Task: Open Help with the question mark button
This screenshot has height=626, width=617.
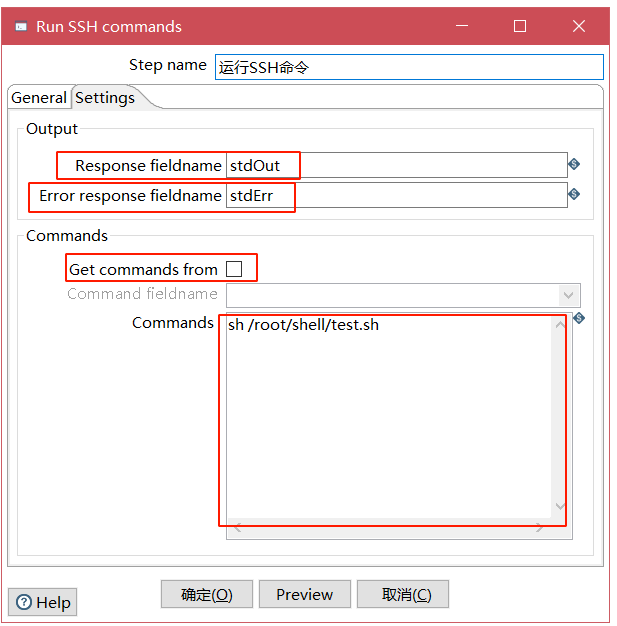Action: point(42,602)
